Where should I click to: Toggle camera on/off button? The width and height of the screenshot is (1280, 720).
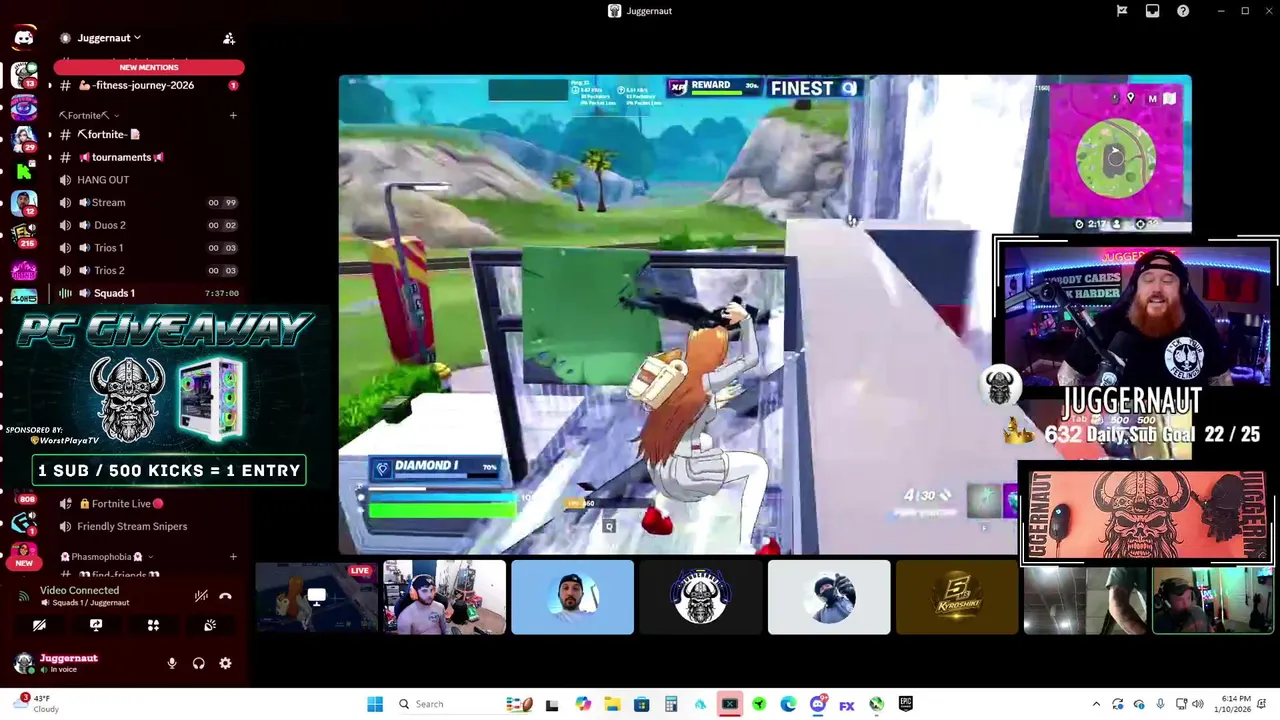tap(39, 625)
